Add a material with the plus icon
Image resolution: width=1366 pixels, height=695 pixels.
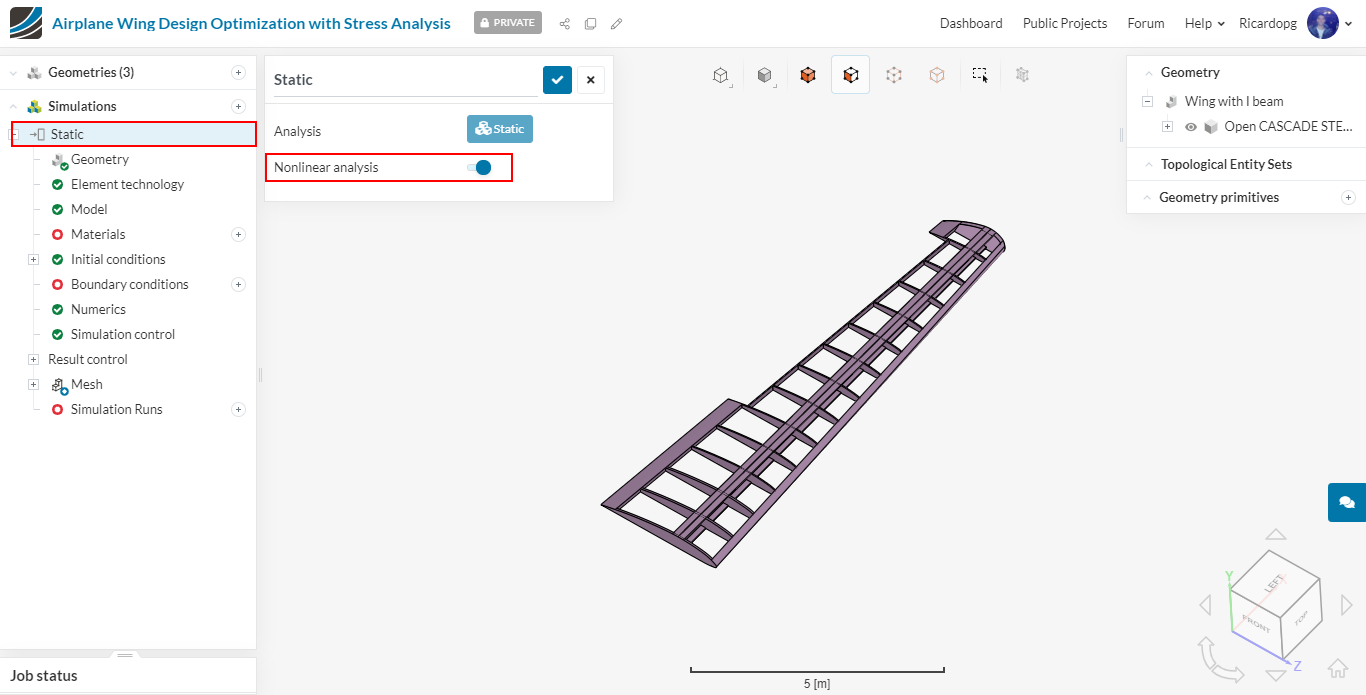238,234
